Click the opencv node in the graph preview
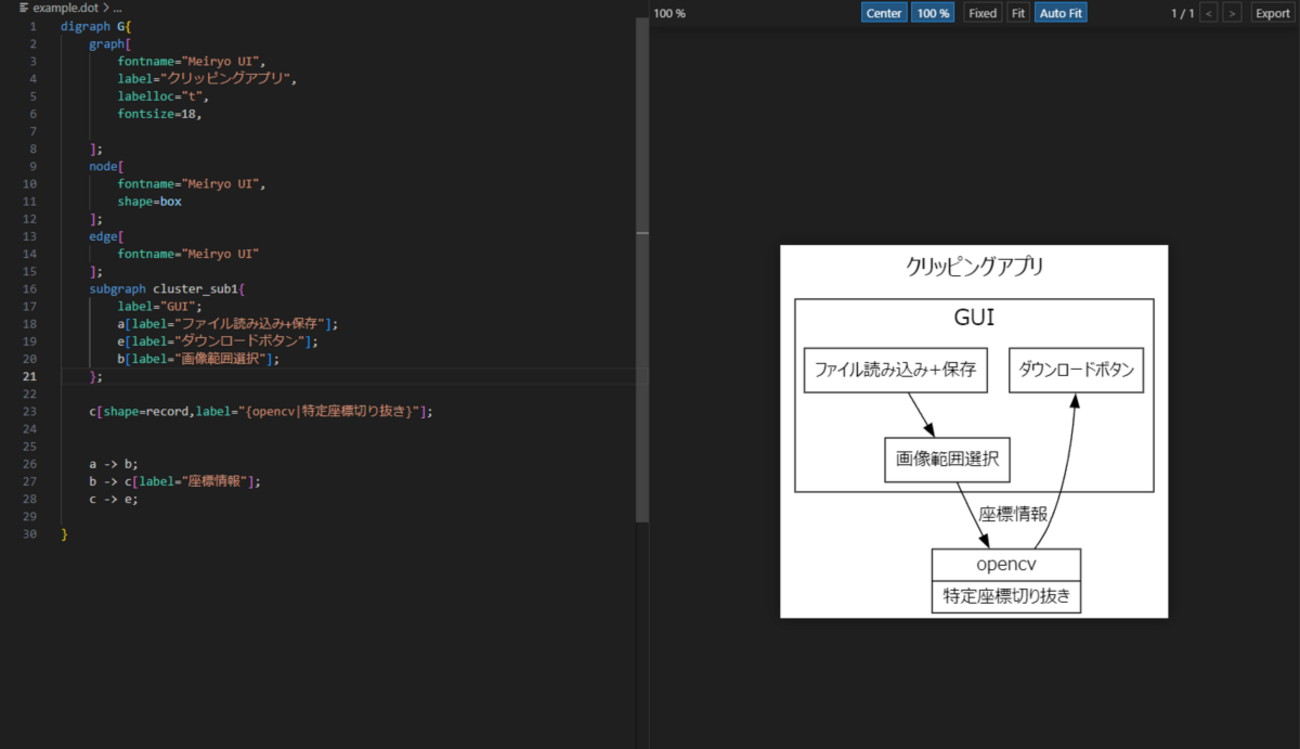 [x=1005, y=563]
